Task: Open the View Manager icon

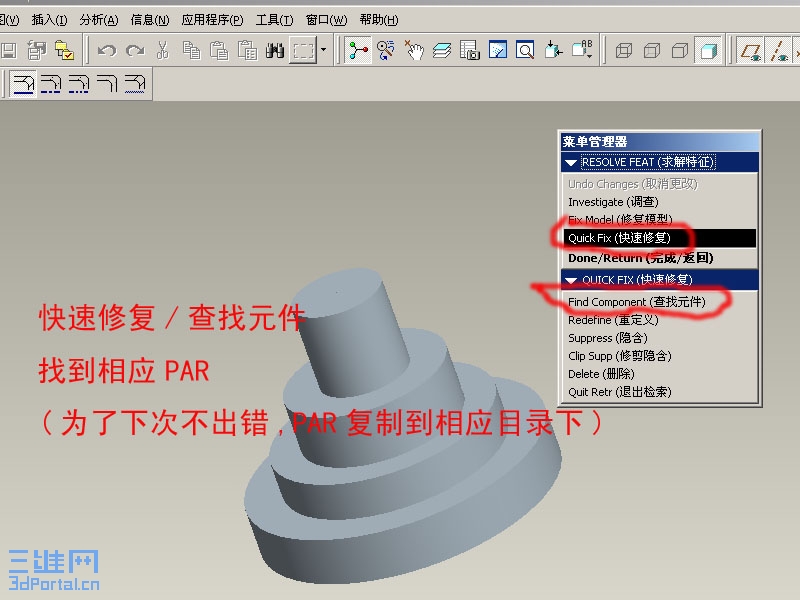Action: pos(470,50)
